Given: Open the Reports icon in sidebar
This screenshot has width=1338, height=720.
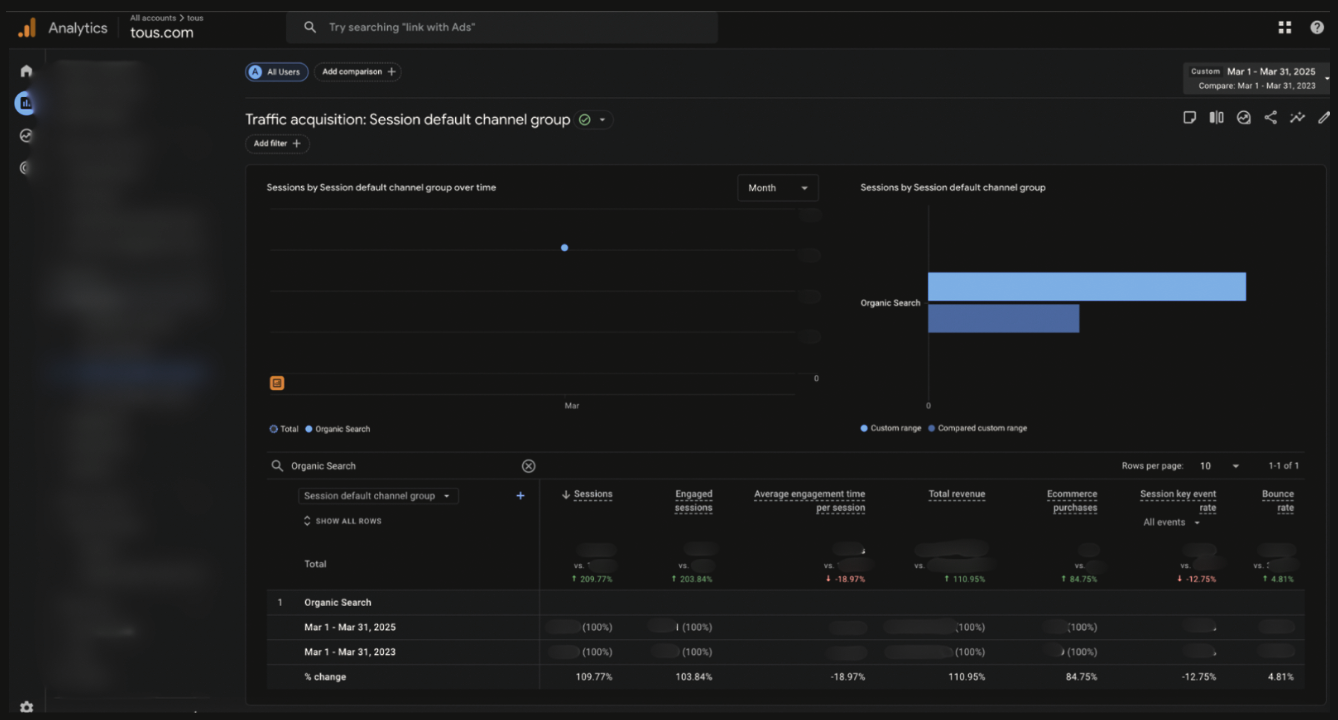Looking at the screenshot, I should [x=26, y=102].
